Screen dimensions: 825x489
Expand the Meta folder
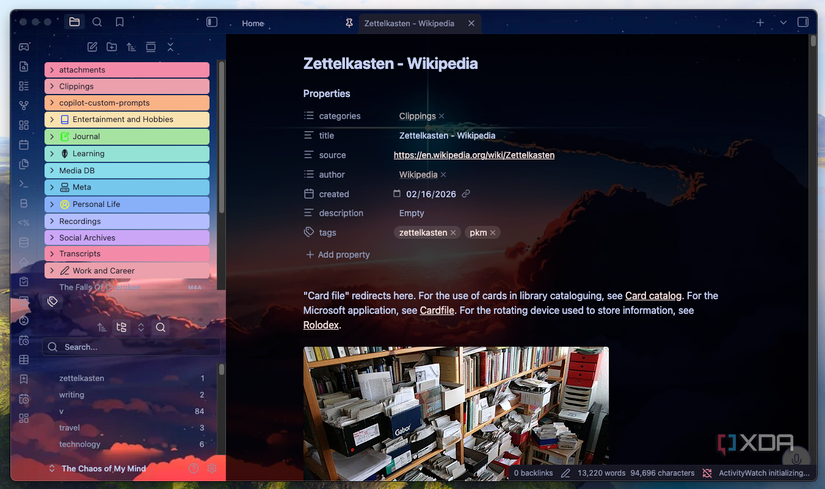tap(127, 187)
